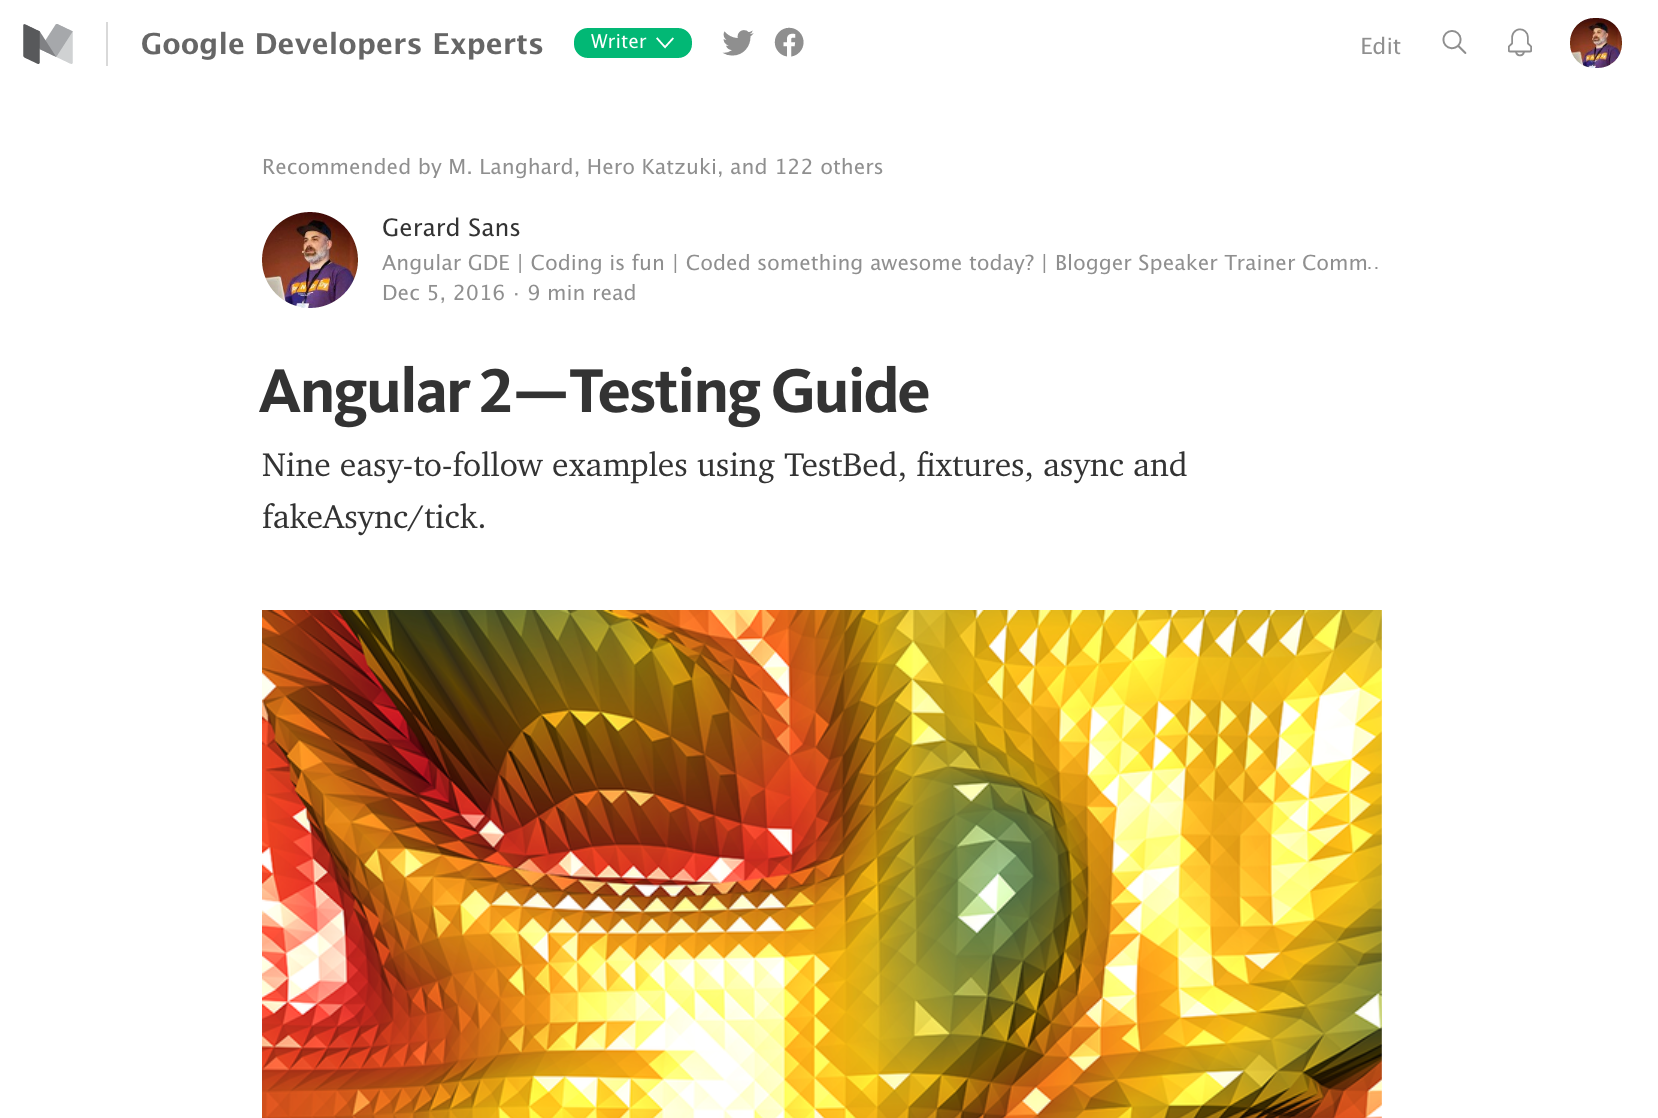Open the publication's Twitter bird icon
Screen dimensions: 1658x1118
point(738,43)
